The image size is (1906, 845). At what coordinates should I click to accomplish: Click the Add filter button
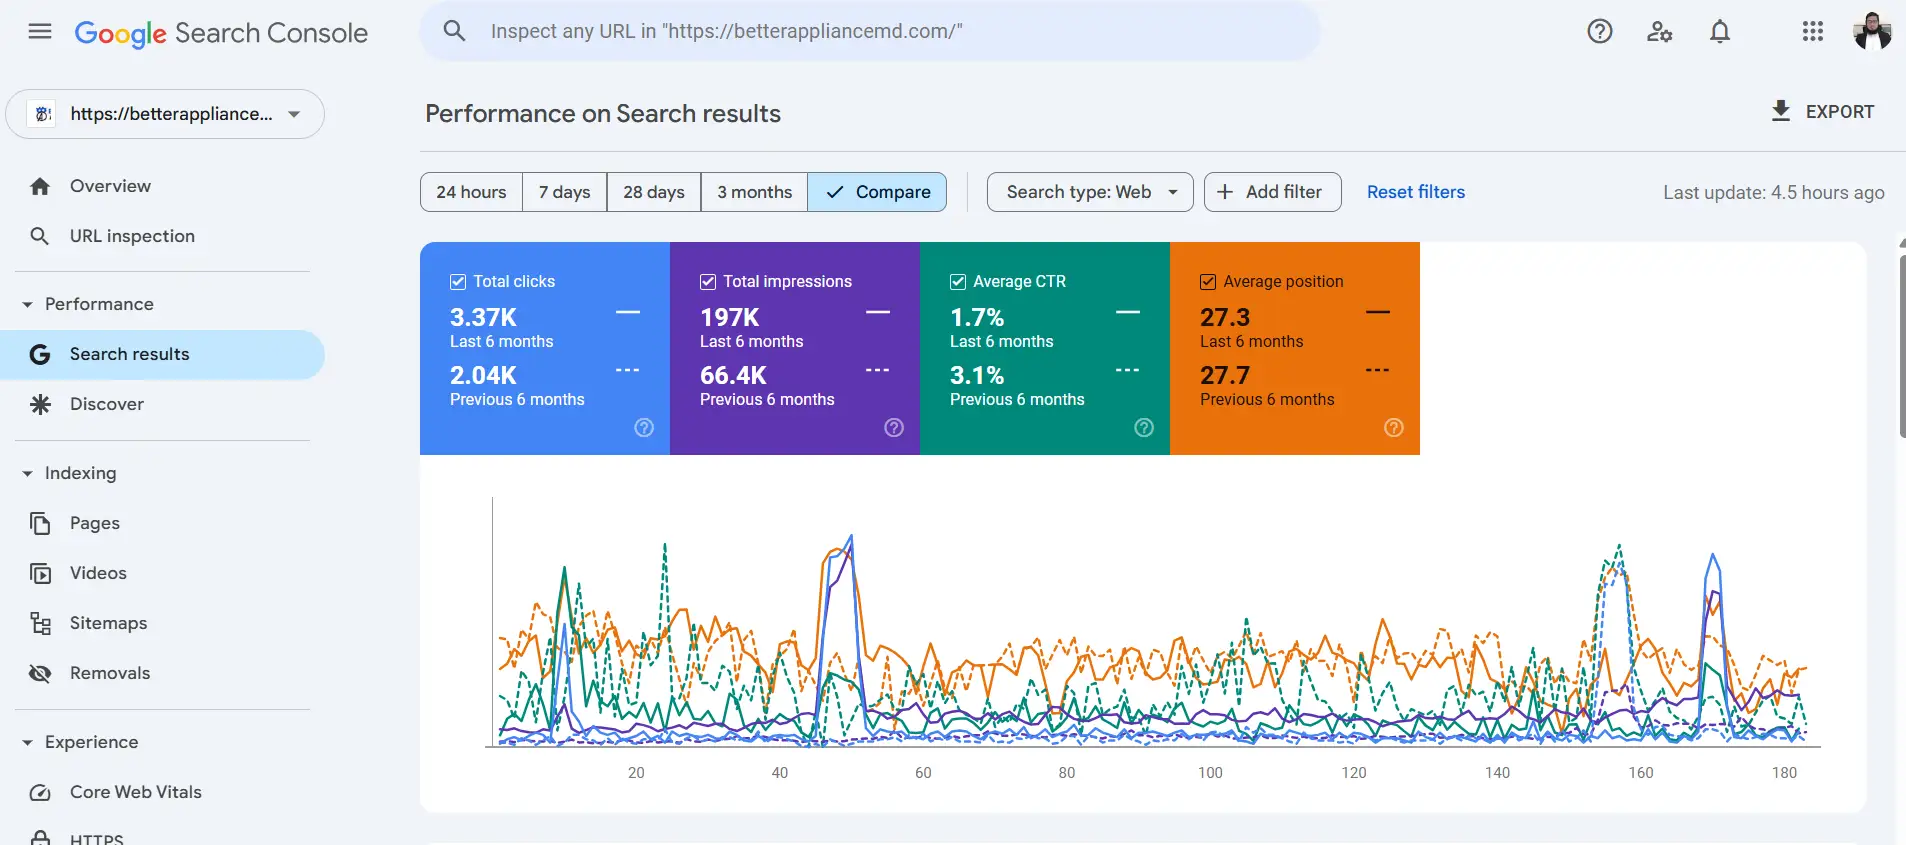click(x=1271, y=192)
